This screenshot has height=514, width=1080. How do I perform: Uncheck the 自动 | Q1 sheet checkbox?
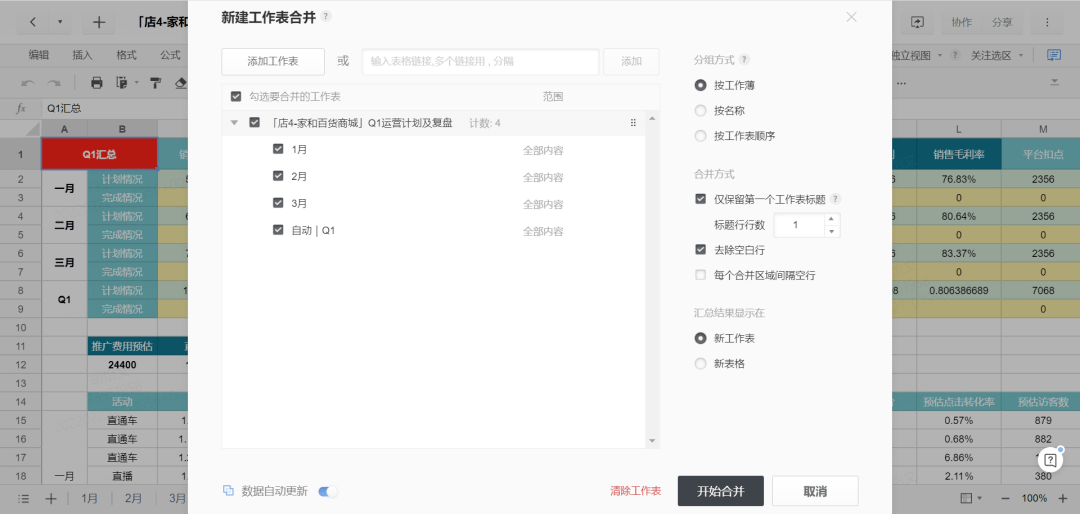coord(278,229)
